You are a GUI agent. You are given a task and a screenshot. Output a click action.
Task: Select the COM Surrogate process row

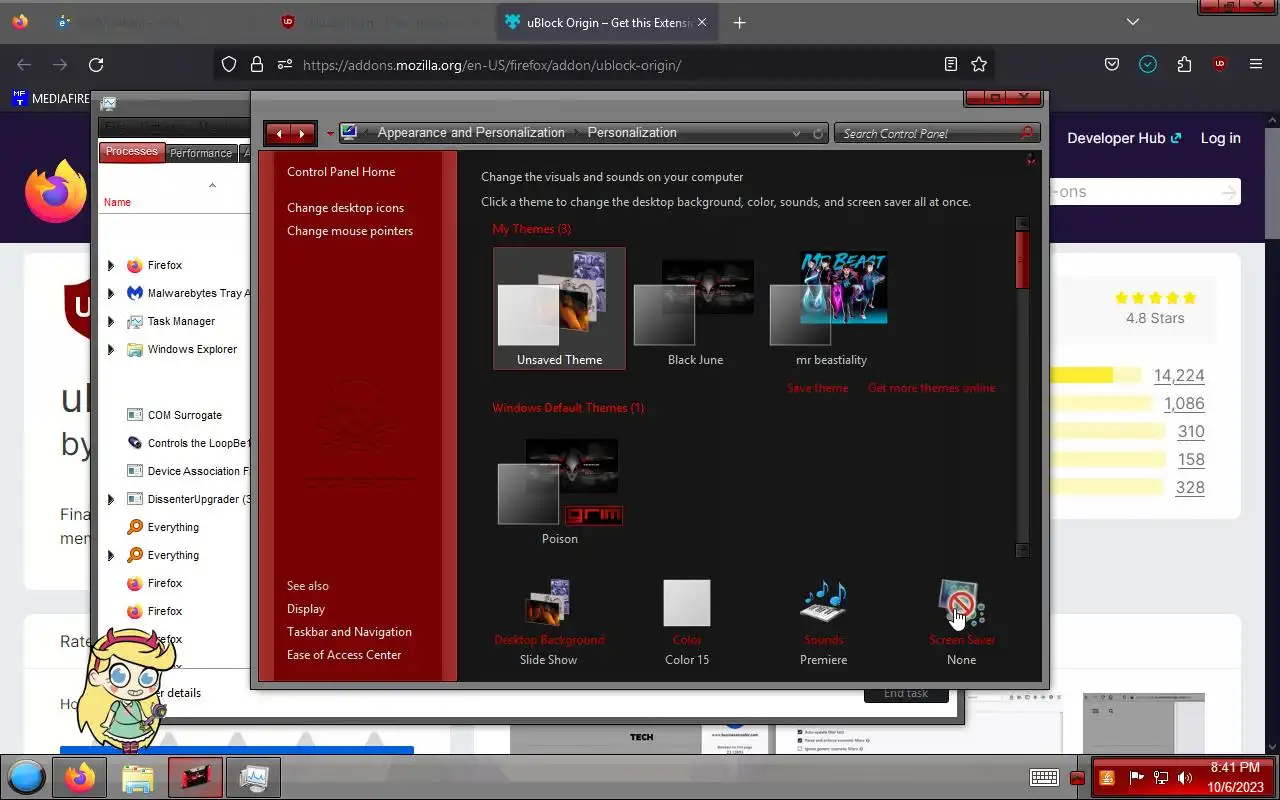click(175, 415)
